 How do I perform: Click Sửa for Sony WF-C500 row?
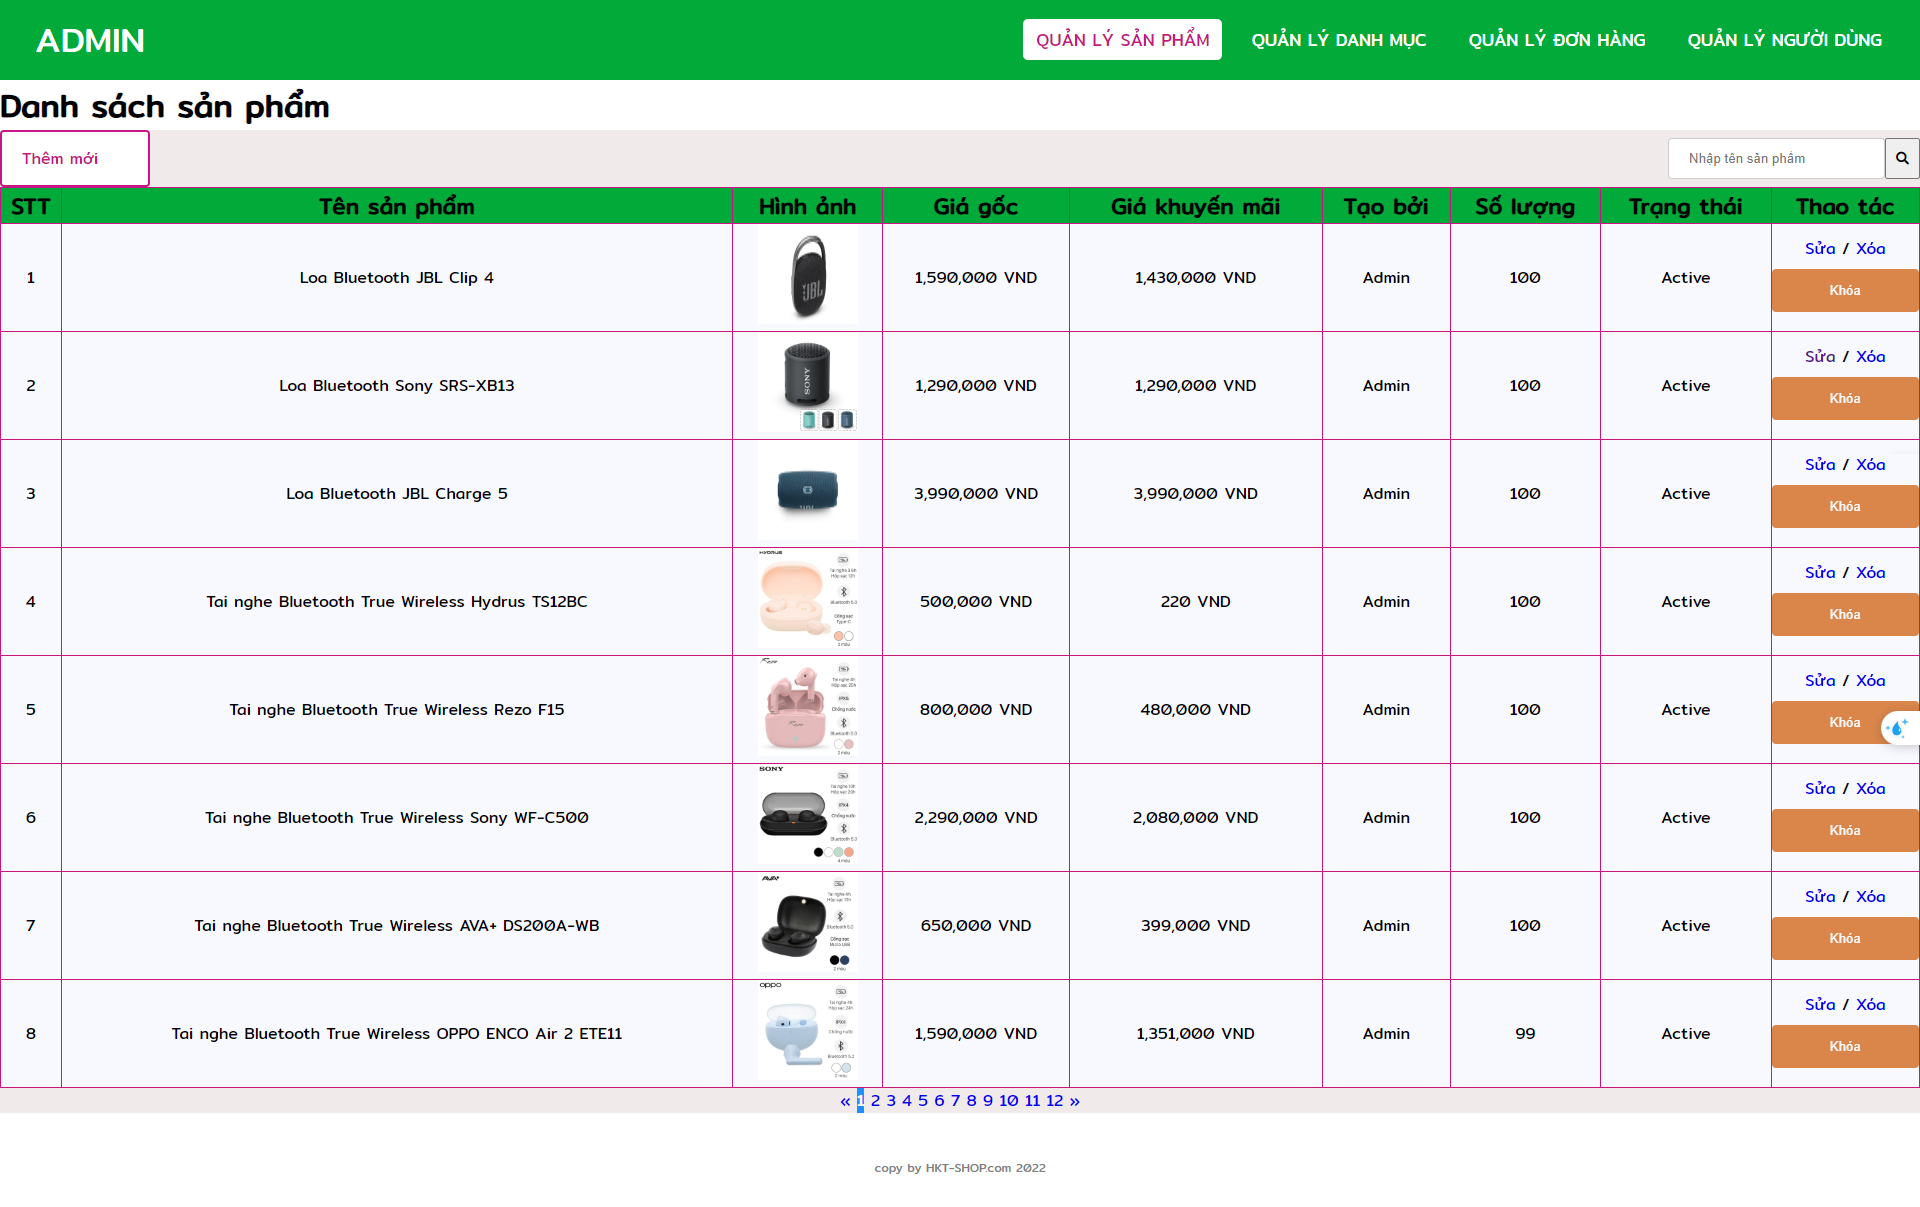(1820, 788)
